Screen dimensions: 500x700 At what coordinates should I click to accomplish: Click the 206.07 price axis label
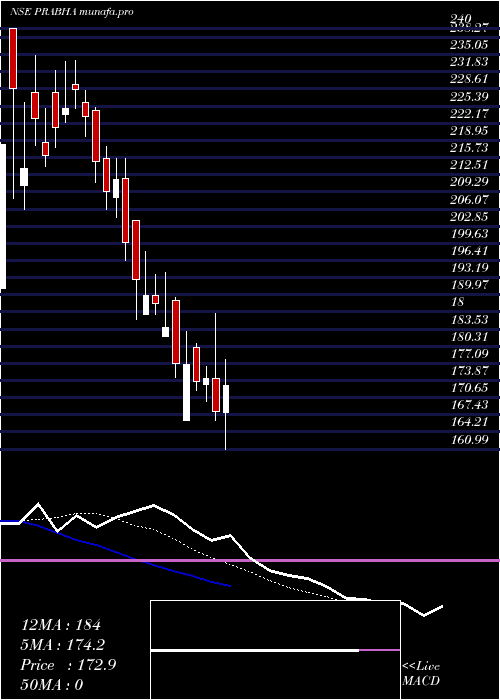[469, 200]
